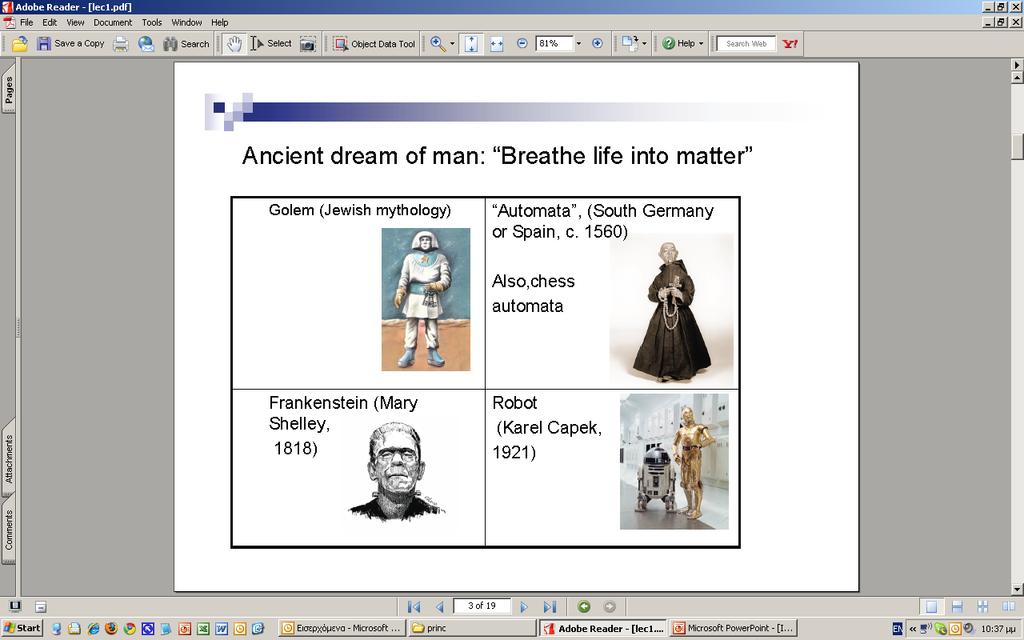The width and height of the screenshot is (1024, 640).
Task: Open the View menu
Action: pos(75,22)
